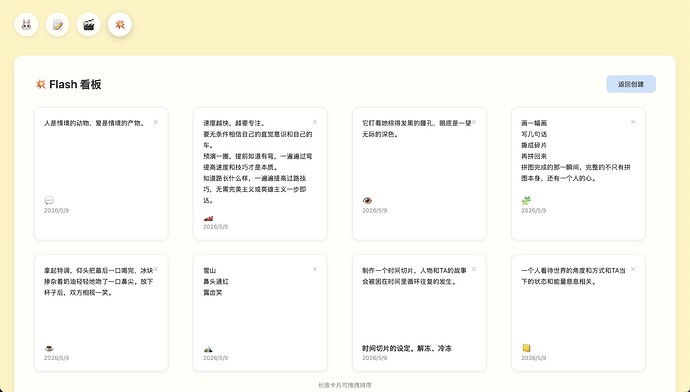This screenshot has height=392, width=690.
Task: Click the date under the 人是情境的动物 card
Action: click(56, 211)
